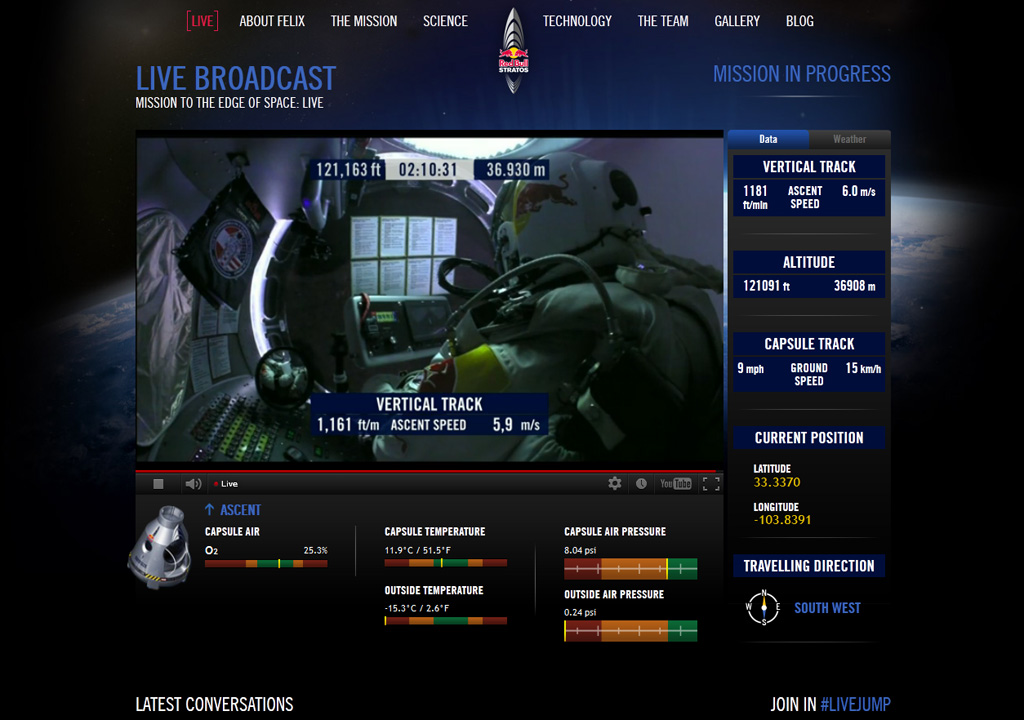Viewport: 1024px width, 720px height.
Task: Click the 25.3% oxygen value
Action: (x=315, y=550)
